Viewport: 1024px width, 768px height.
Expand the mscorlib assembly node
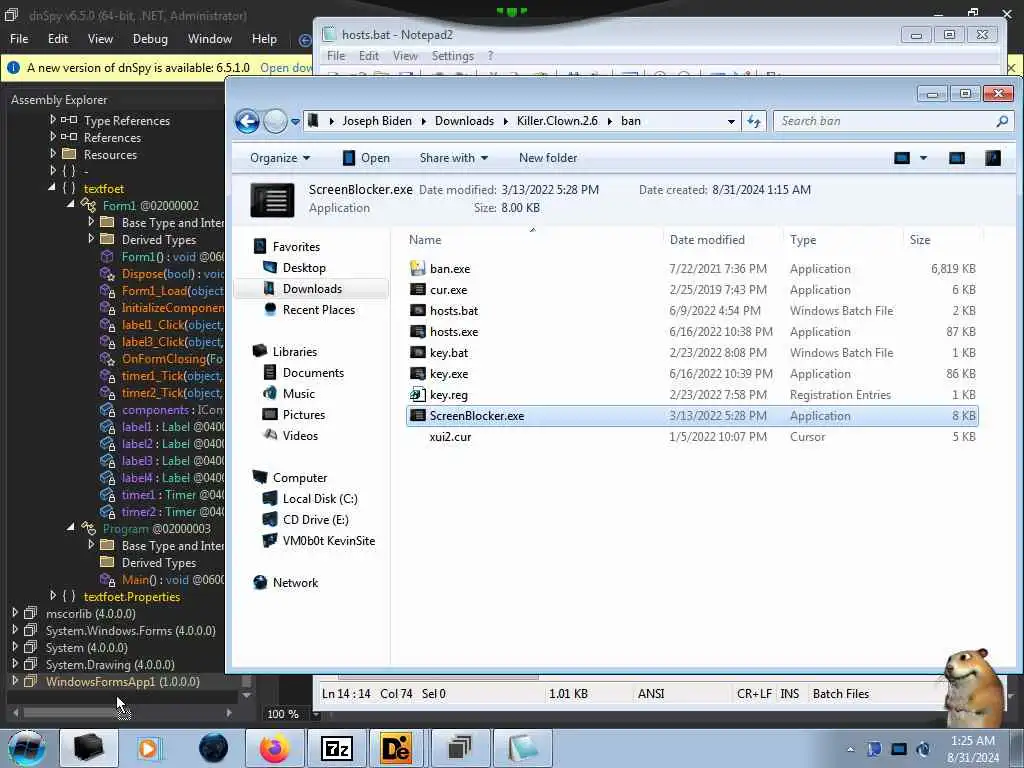[15, 613]
